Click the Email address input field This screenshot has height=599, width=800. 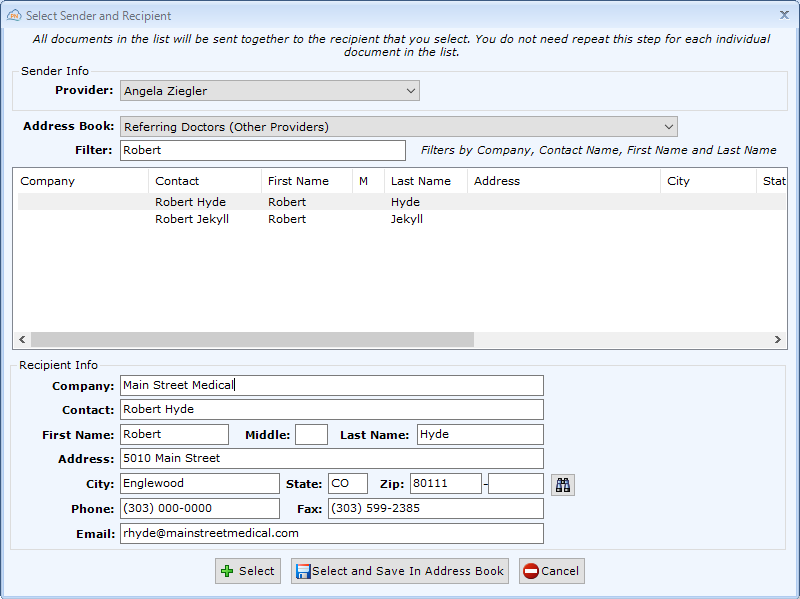[332, 533]
